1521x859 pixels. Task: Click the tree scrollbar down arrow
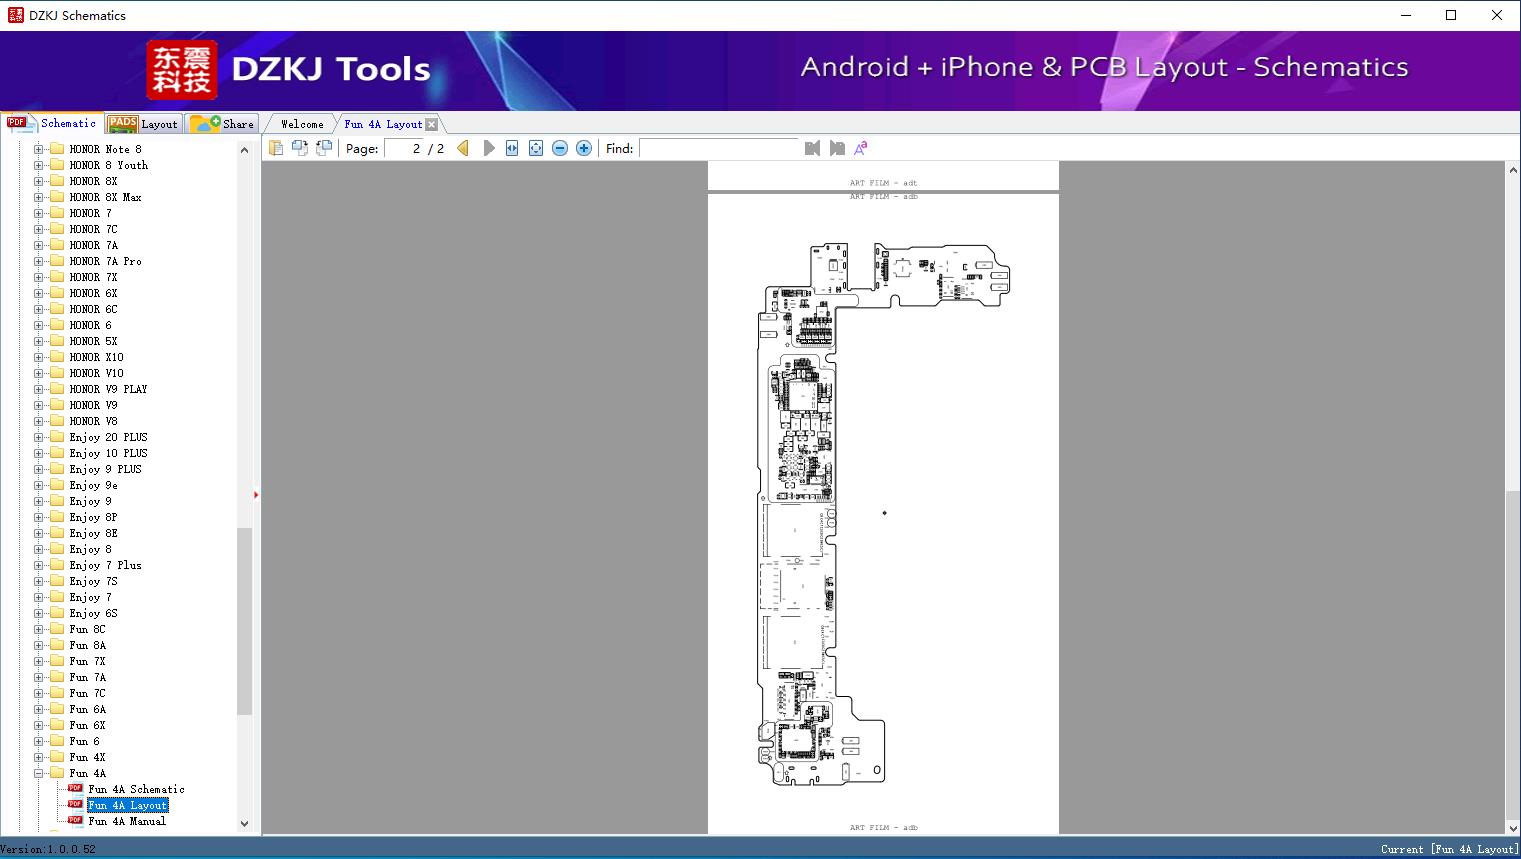[x=244, y=824]
